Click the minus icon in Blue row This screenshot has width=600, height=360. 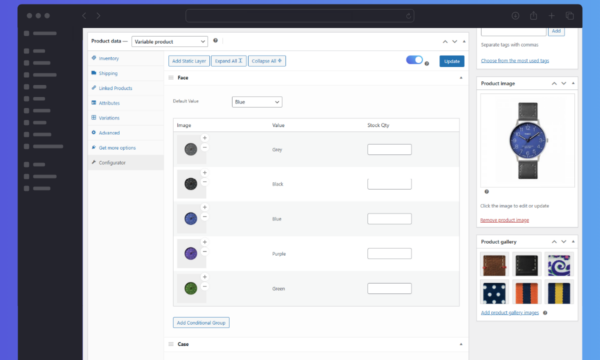(x=205, y=217)
